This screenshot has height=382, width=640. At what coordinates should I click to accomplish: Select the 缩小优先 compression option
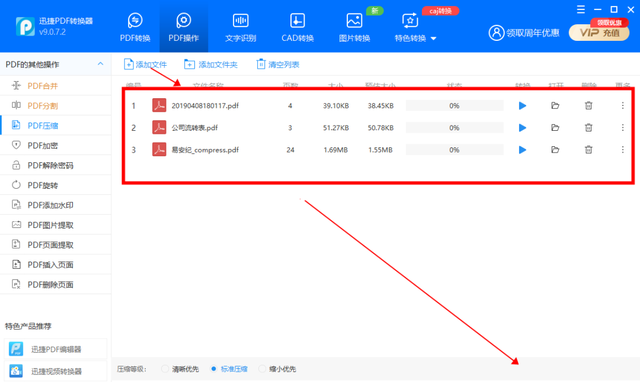tap(278, 369)
